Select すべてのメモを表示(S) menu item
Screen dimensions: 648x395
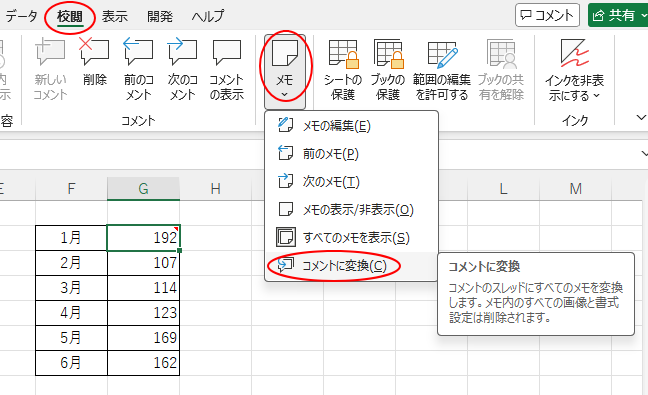[351, 238]
